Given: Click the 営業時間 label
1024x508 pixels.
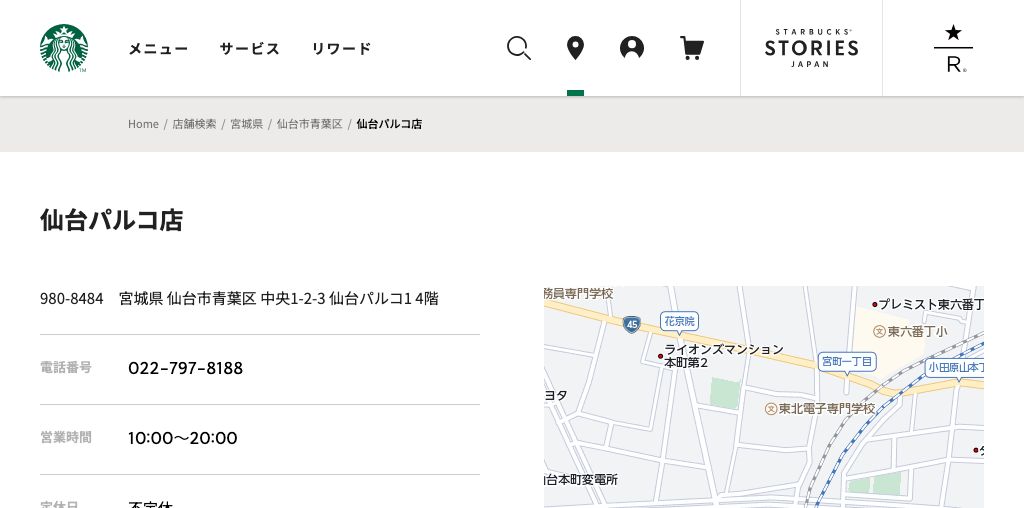Looking at the screenshot, I should click(x=66, y=437).
